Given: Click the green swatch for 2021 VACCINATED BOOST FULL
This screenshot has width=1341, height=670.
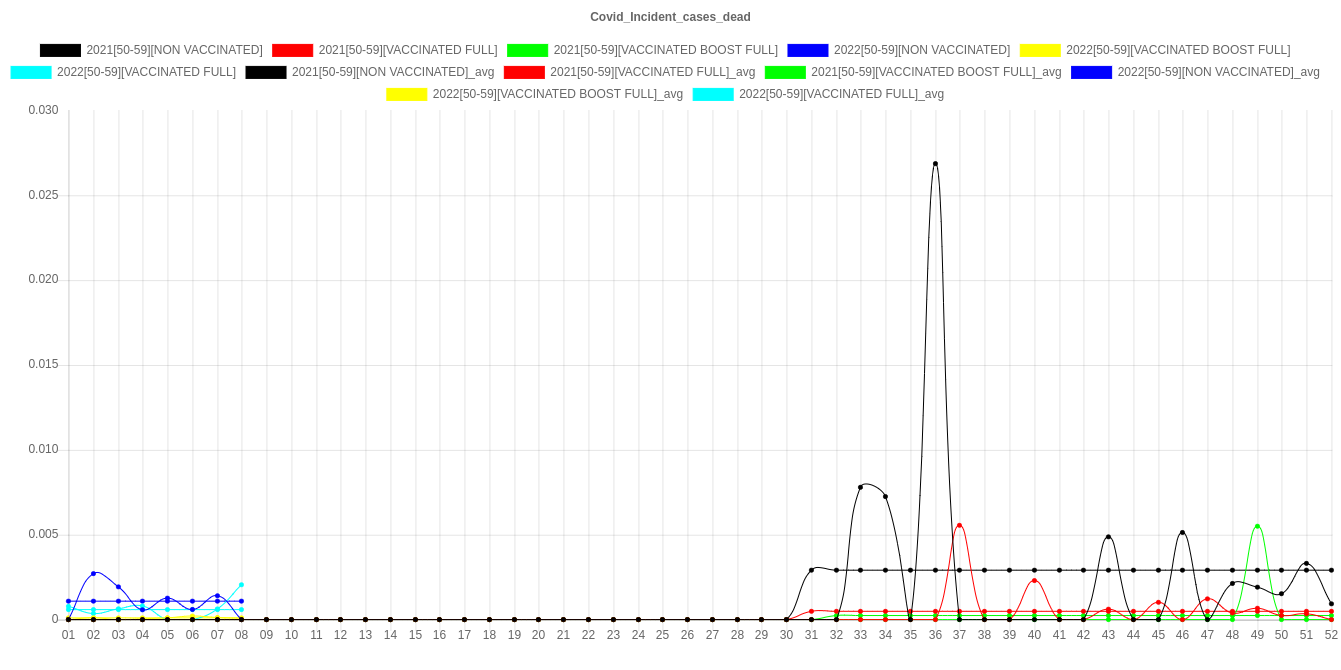Looking at the screenshot, I should pyautogui.click(x=527, y=50).
